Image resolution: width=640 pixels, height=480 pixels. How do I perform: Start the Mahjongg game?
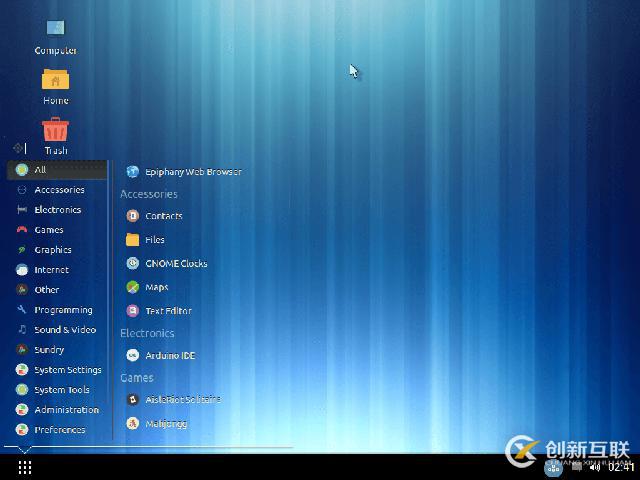point(165,423)
